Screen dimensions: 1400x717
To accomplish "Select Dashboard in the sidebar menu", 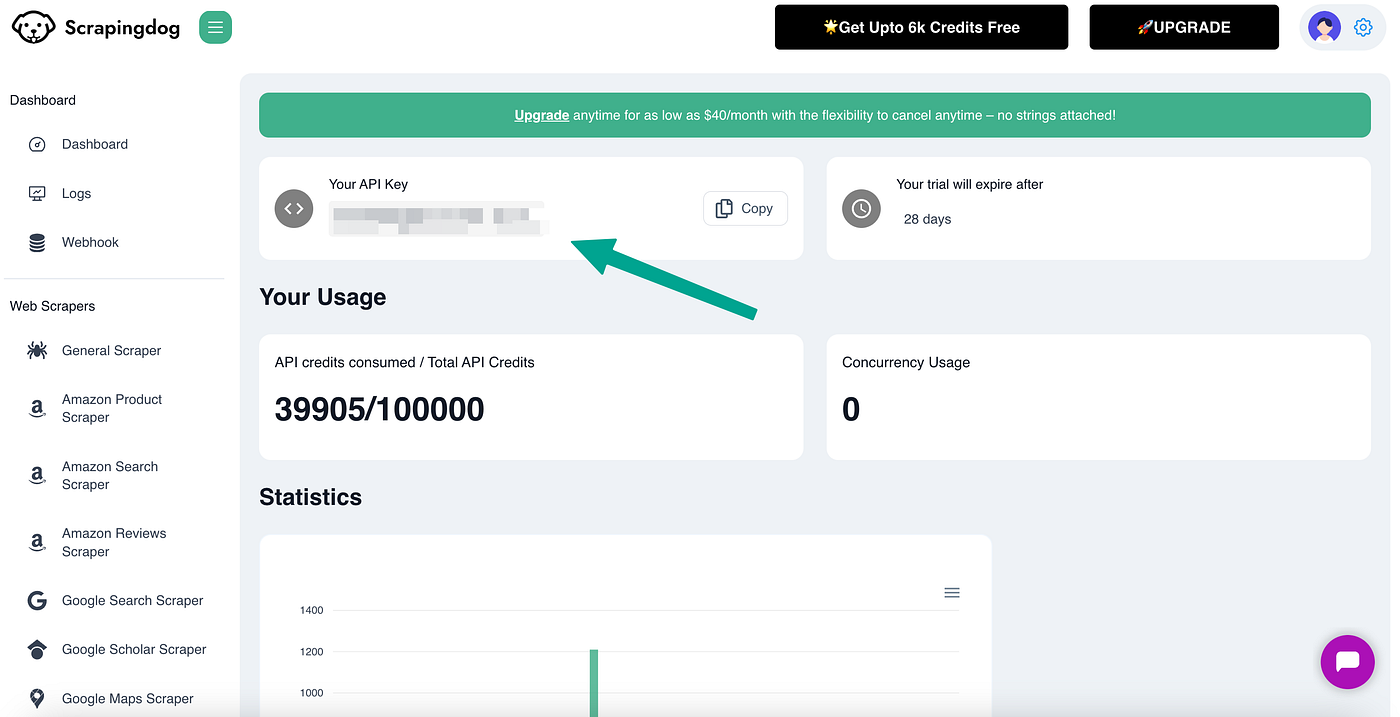I will click(95, 145).
